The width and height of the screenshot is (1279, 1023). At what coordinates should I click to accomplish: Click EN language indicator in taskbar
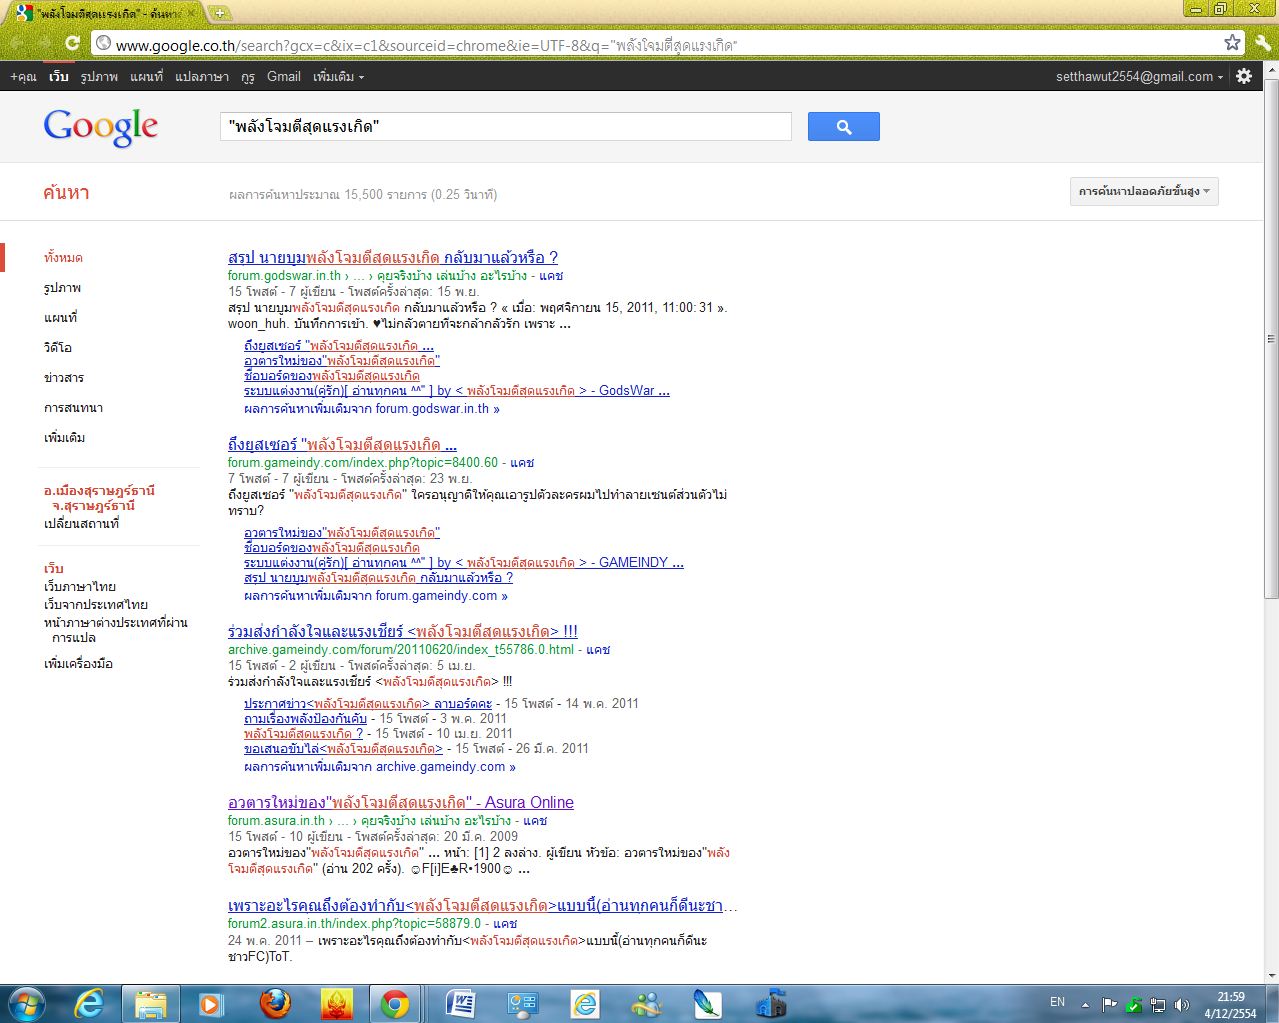1057,1002
